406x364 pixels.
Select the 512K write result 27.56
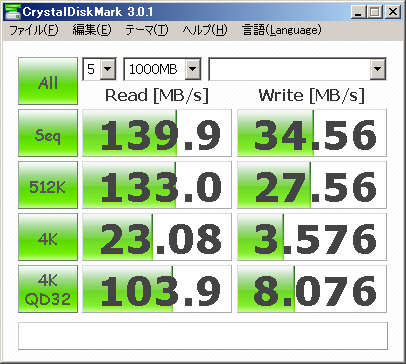(x=312, y=185)
